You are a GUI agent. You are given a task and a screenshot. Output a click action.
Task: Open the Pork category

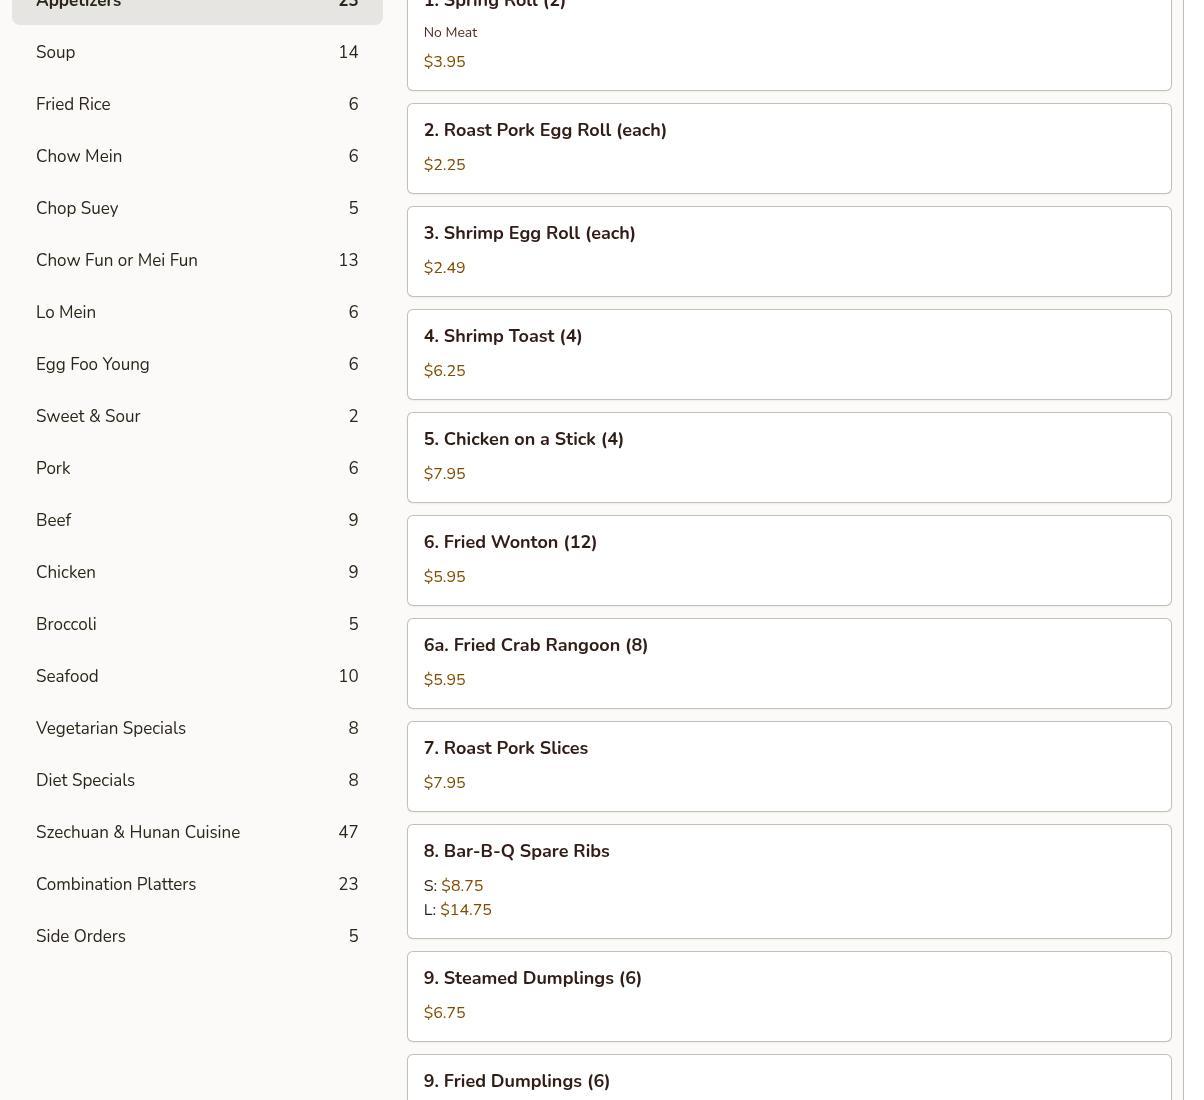(x=197, y=468)
